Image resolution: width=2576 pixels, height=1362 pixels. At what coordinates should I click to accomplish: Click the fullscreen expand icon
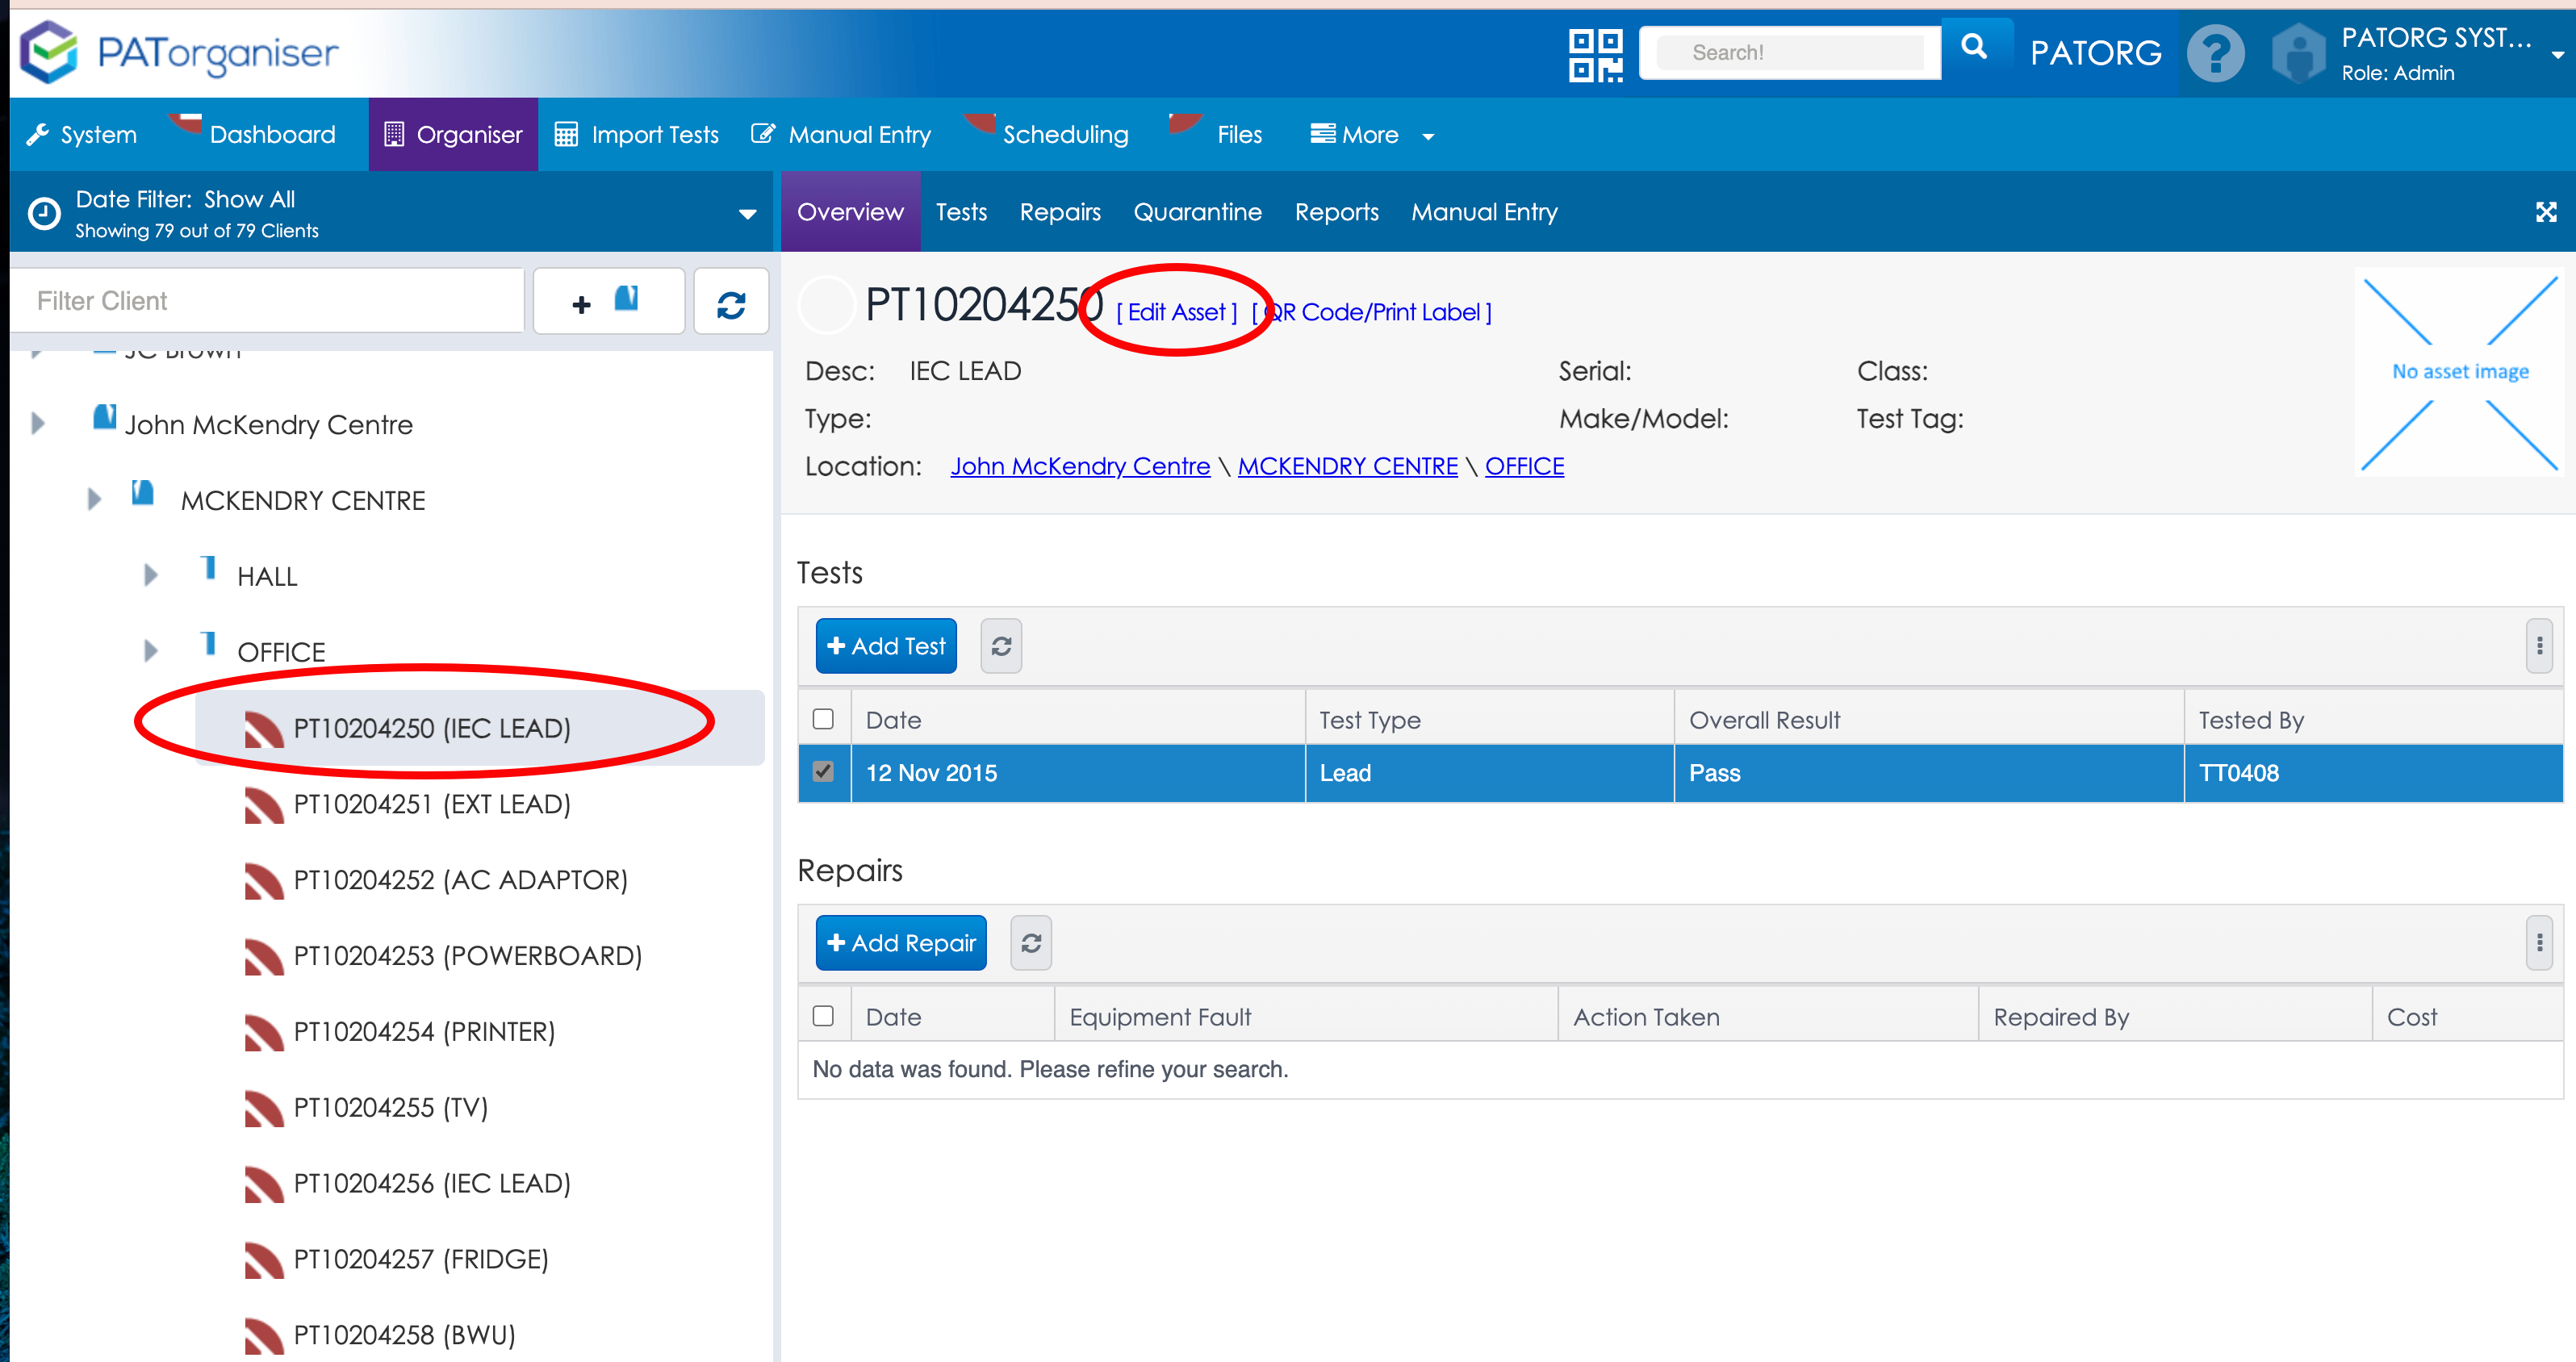[x=2545, y=212]
